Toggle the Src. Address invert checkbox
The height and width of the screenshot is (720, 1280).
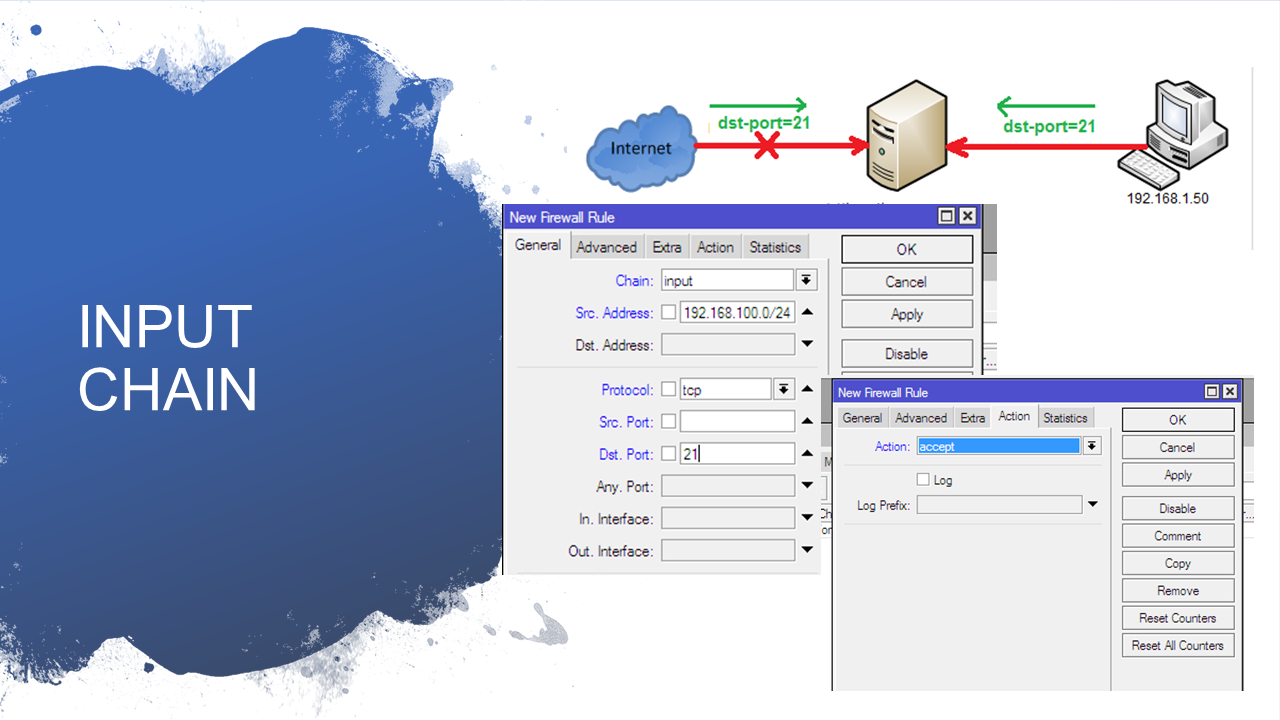click(668, 313)
